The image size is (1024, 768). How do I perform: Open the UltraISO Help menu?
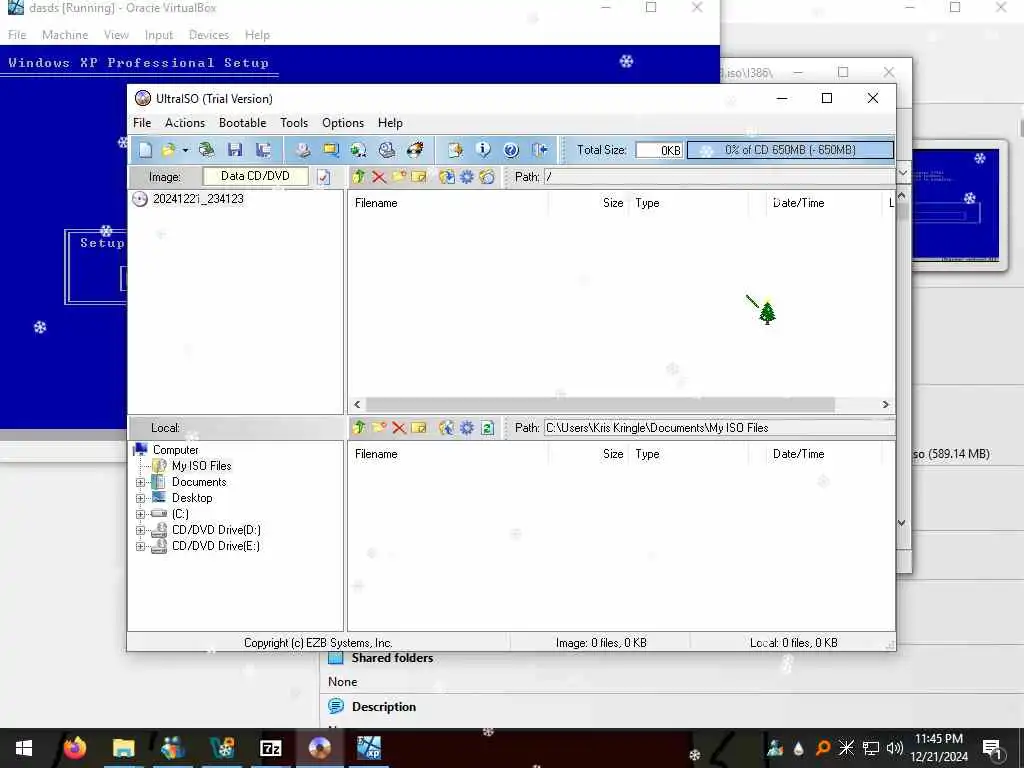[390, 123]
